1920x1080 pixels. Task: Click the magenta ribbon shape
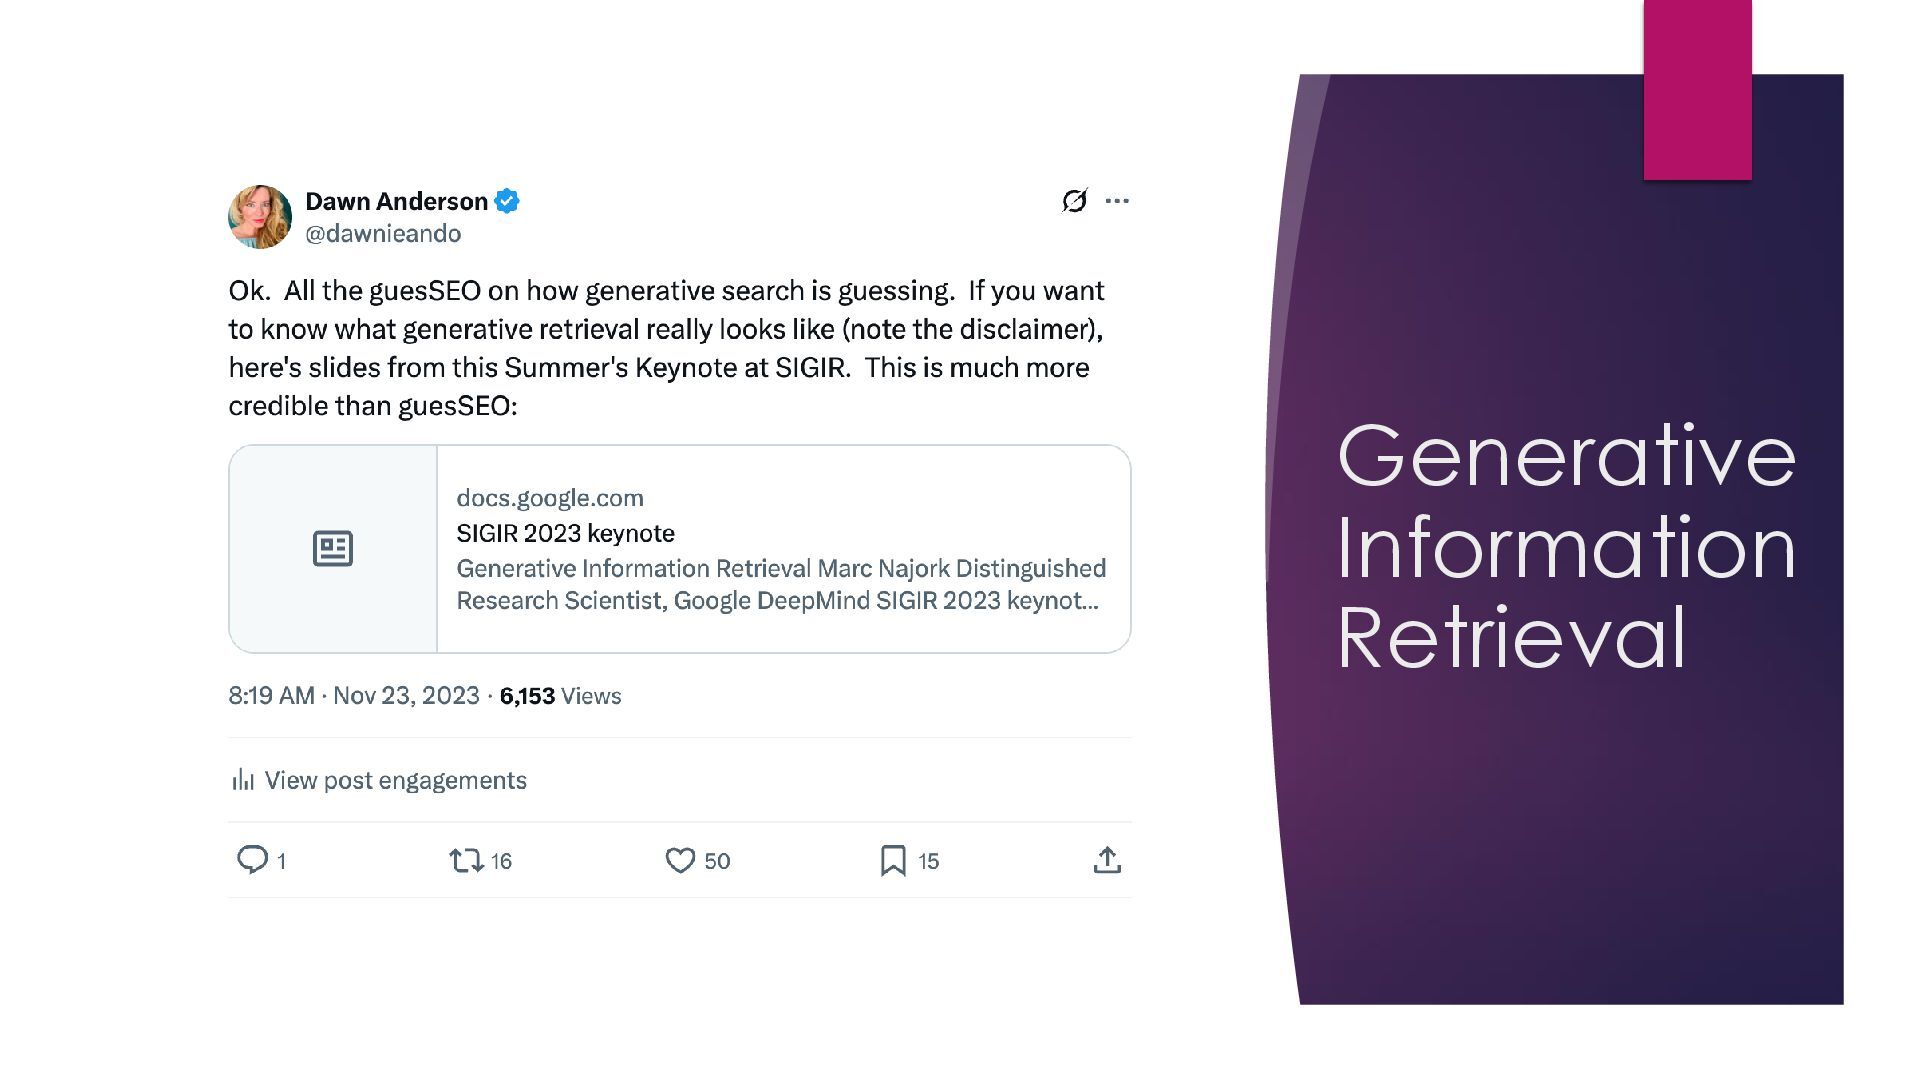[1697, 90]
